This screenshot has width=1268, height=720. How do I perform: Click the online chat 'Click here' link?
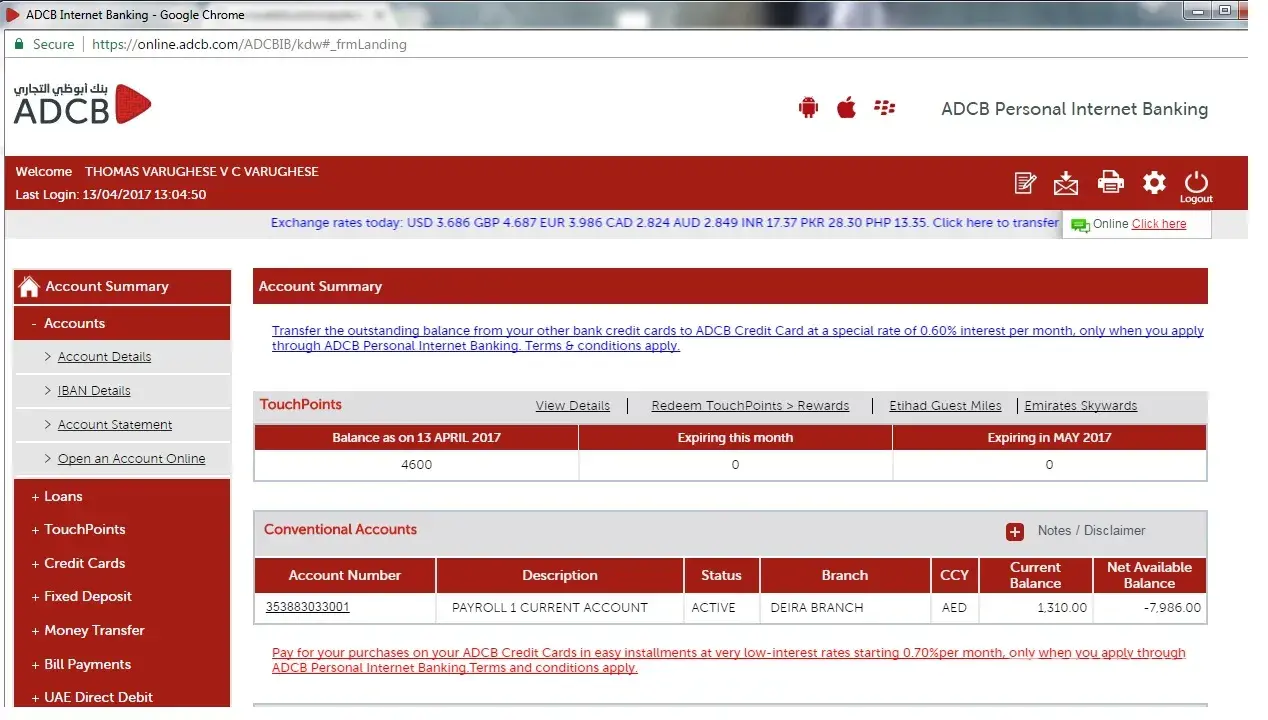click(x=1159, y=224)
